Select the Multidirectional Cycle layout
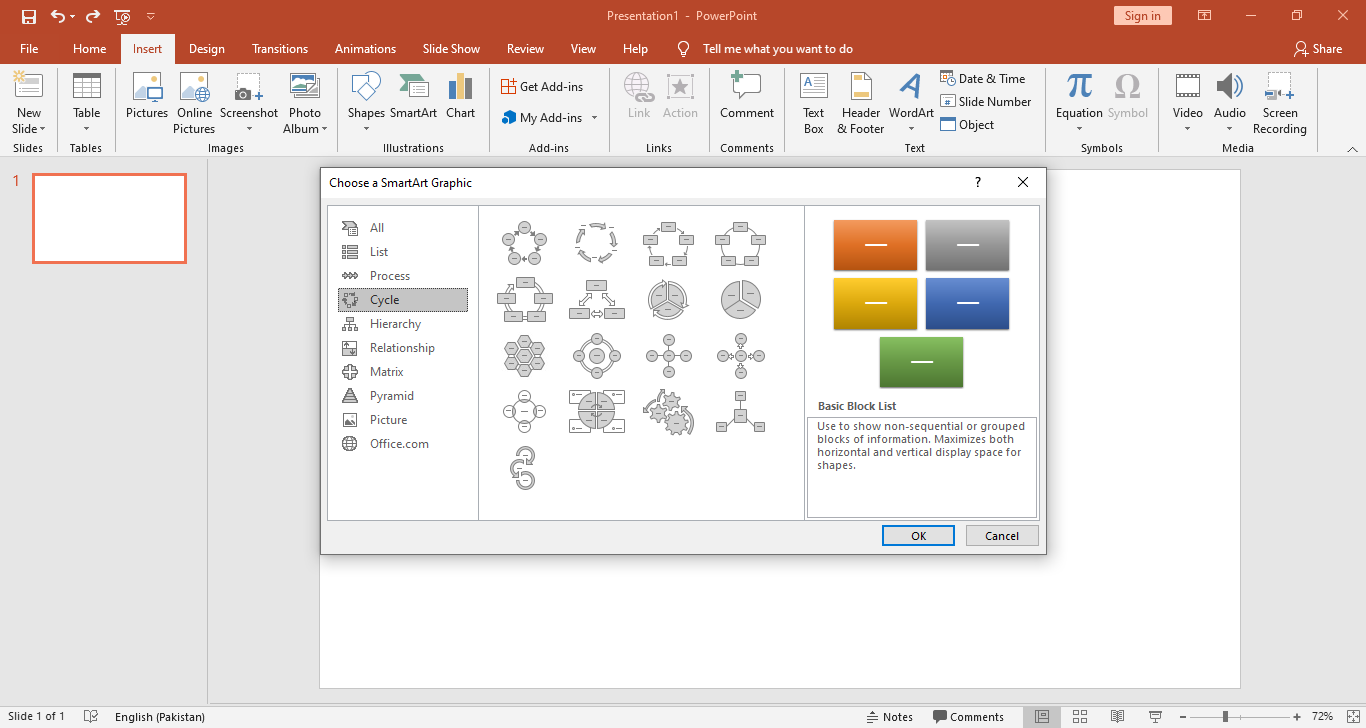1366x728 pixels. pos(597,299)
